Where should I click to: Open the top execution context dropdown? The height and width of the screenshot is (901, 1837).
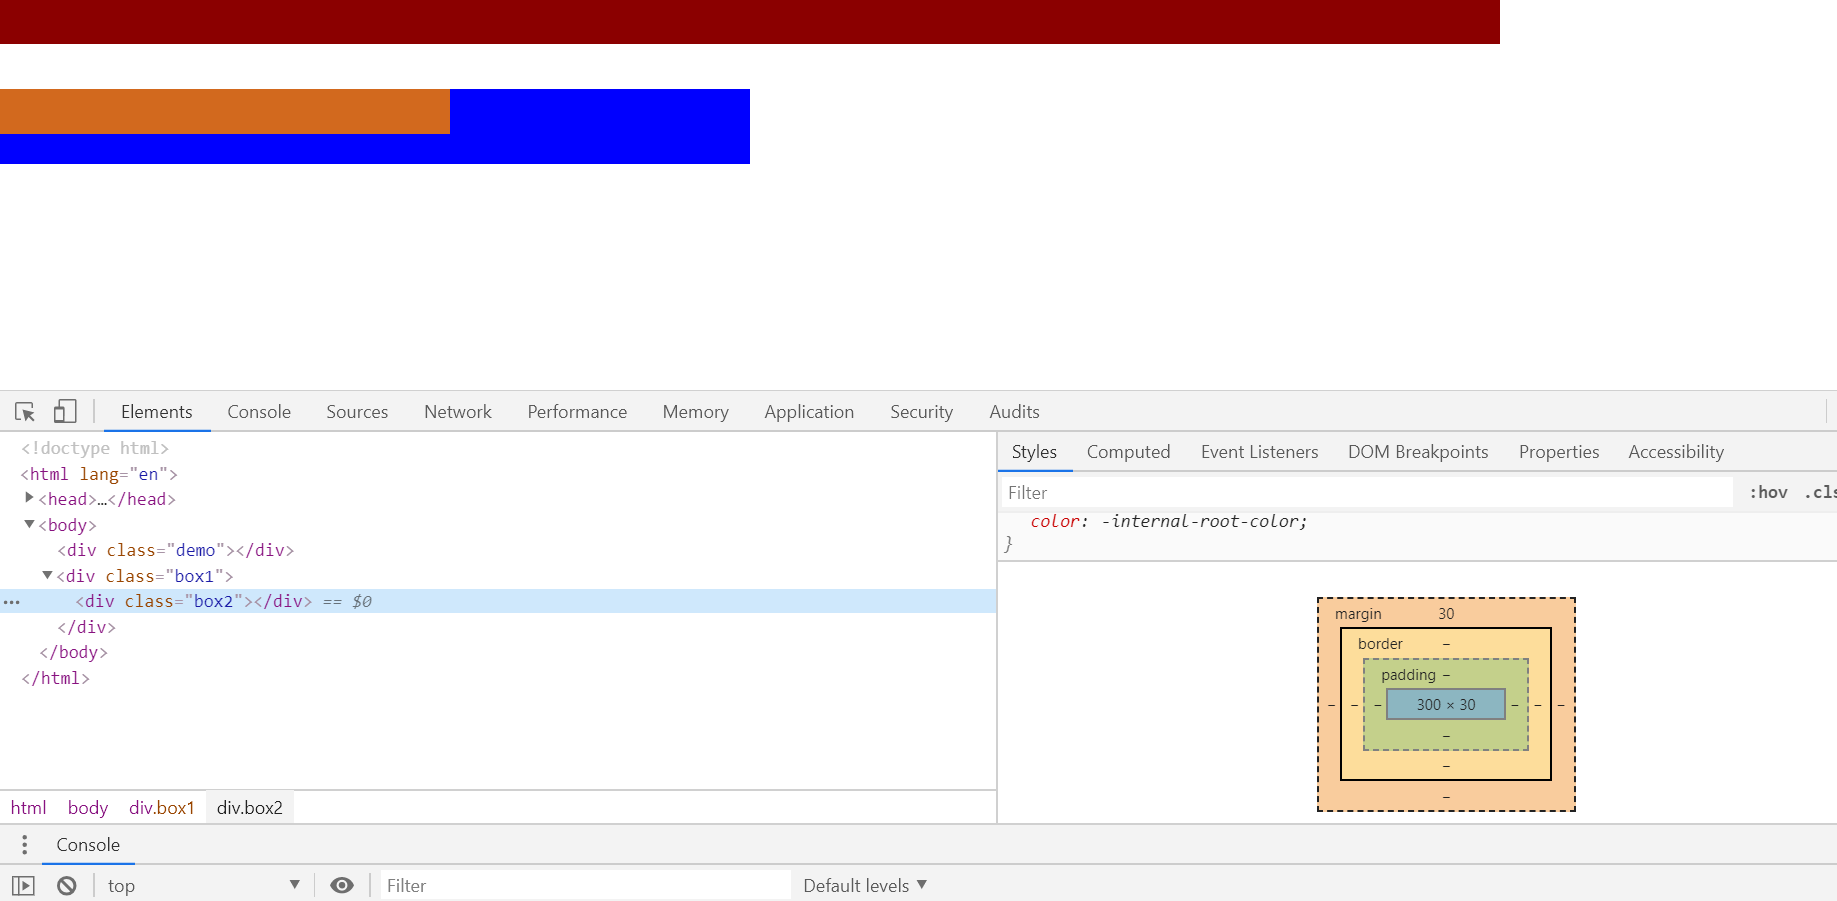tap(204, 886)
